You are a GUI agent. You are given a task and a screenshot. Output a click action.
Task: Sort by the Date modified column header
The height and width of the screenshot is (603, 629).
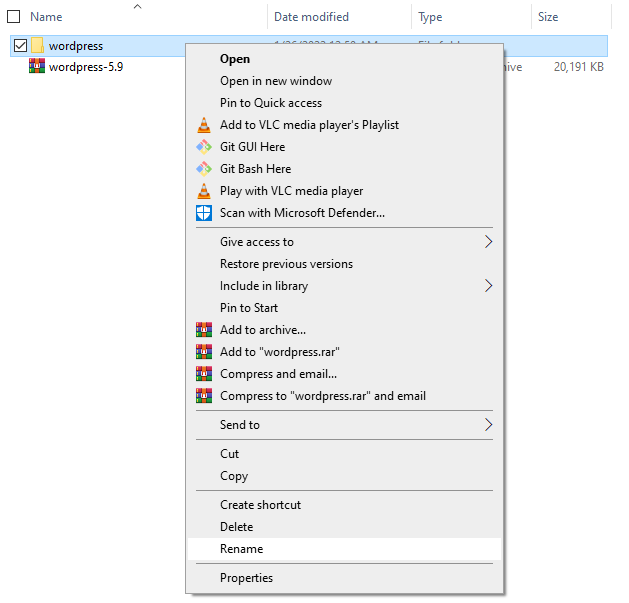(x=311, y=17)
